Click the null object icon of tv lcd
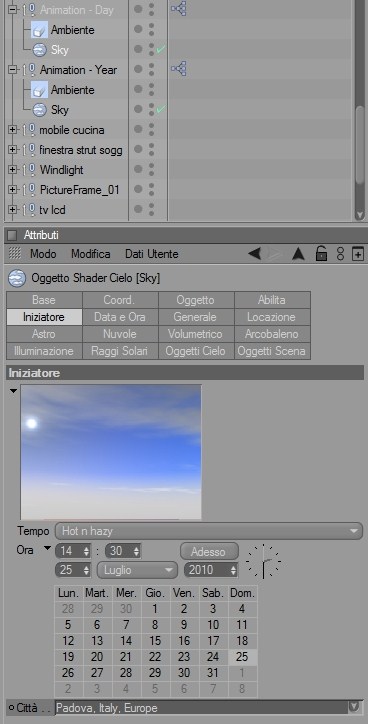 coord(29,210)
